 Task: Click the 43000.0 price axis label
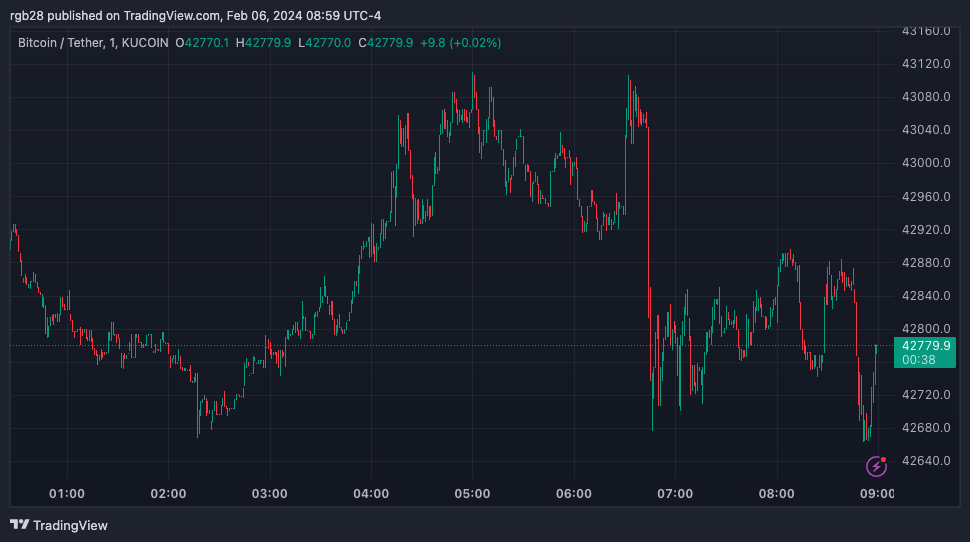(x=926, y=163)
